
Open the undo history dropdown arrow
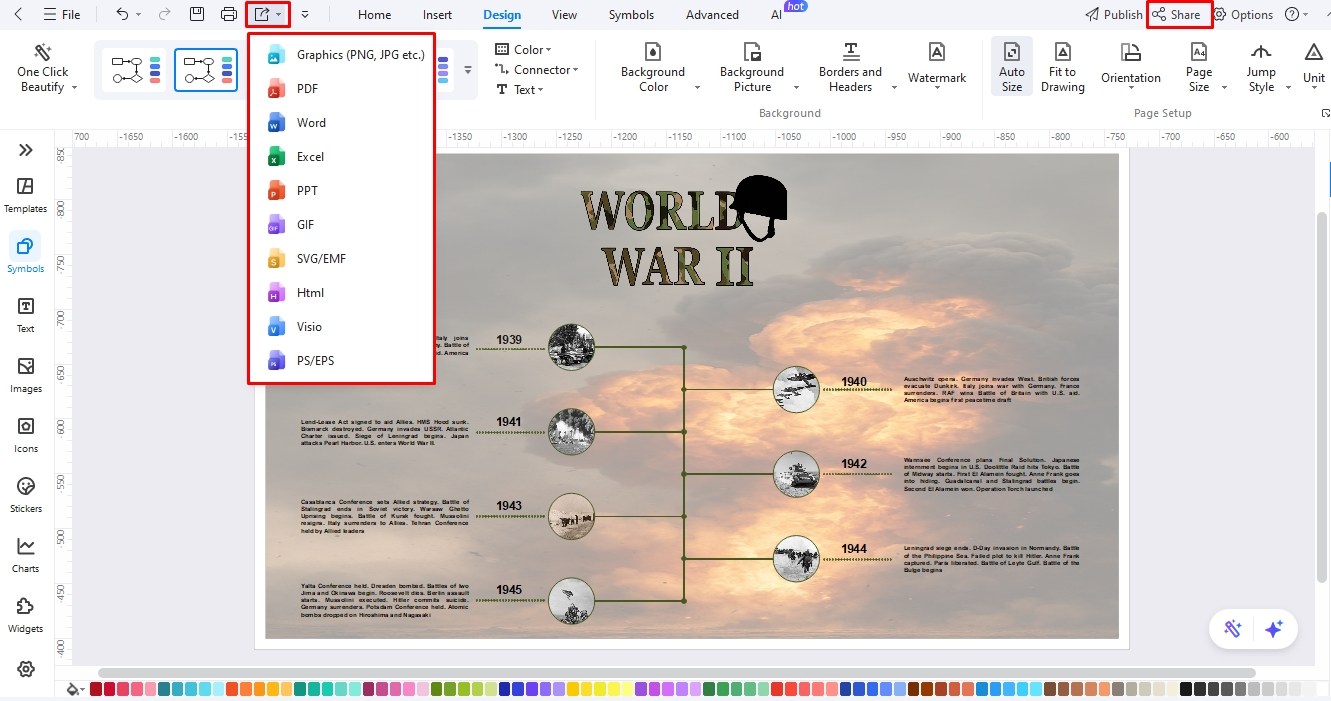(139, 14)
